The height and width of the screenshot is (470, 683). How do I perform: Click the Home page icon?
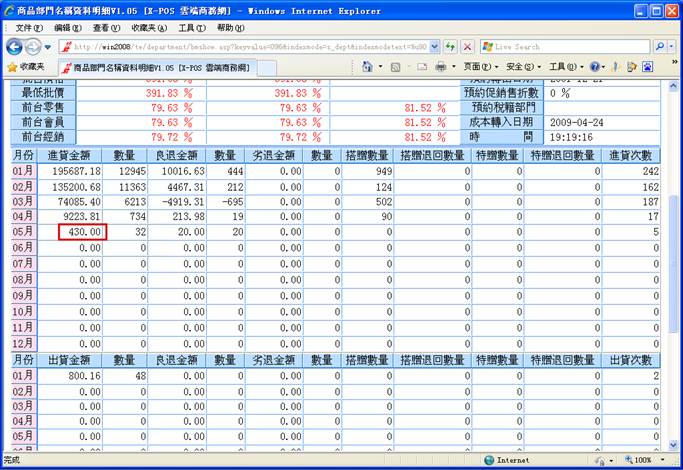(x=368, y=67)
